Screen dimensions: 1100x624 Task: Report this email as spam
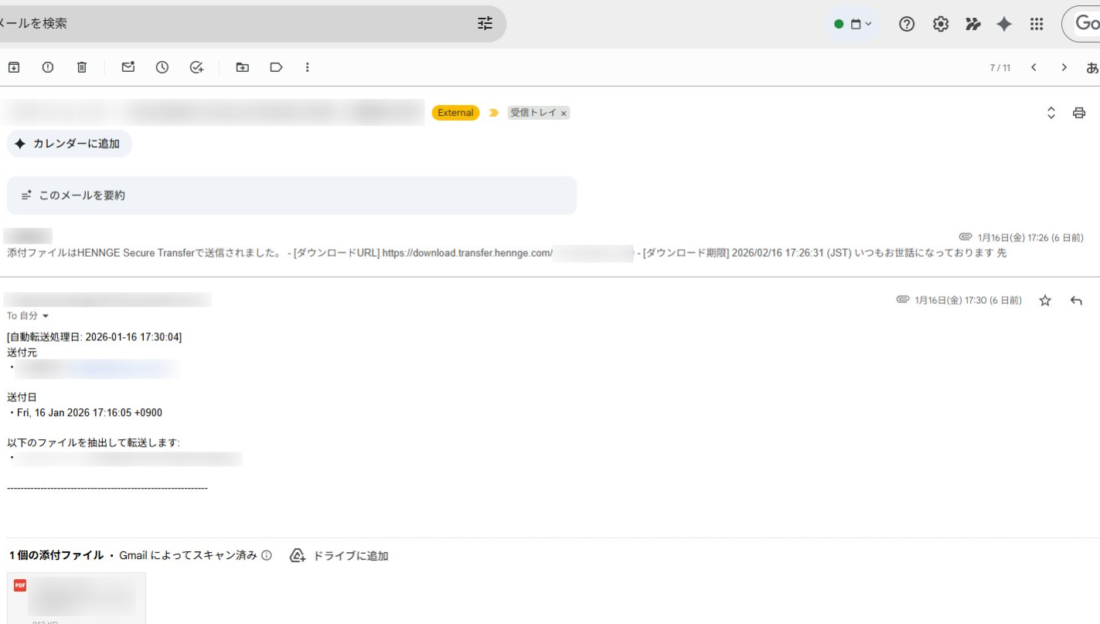pos(48,67)
